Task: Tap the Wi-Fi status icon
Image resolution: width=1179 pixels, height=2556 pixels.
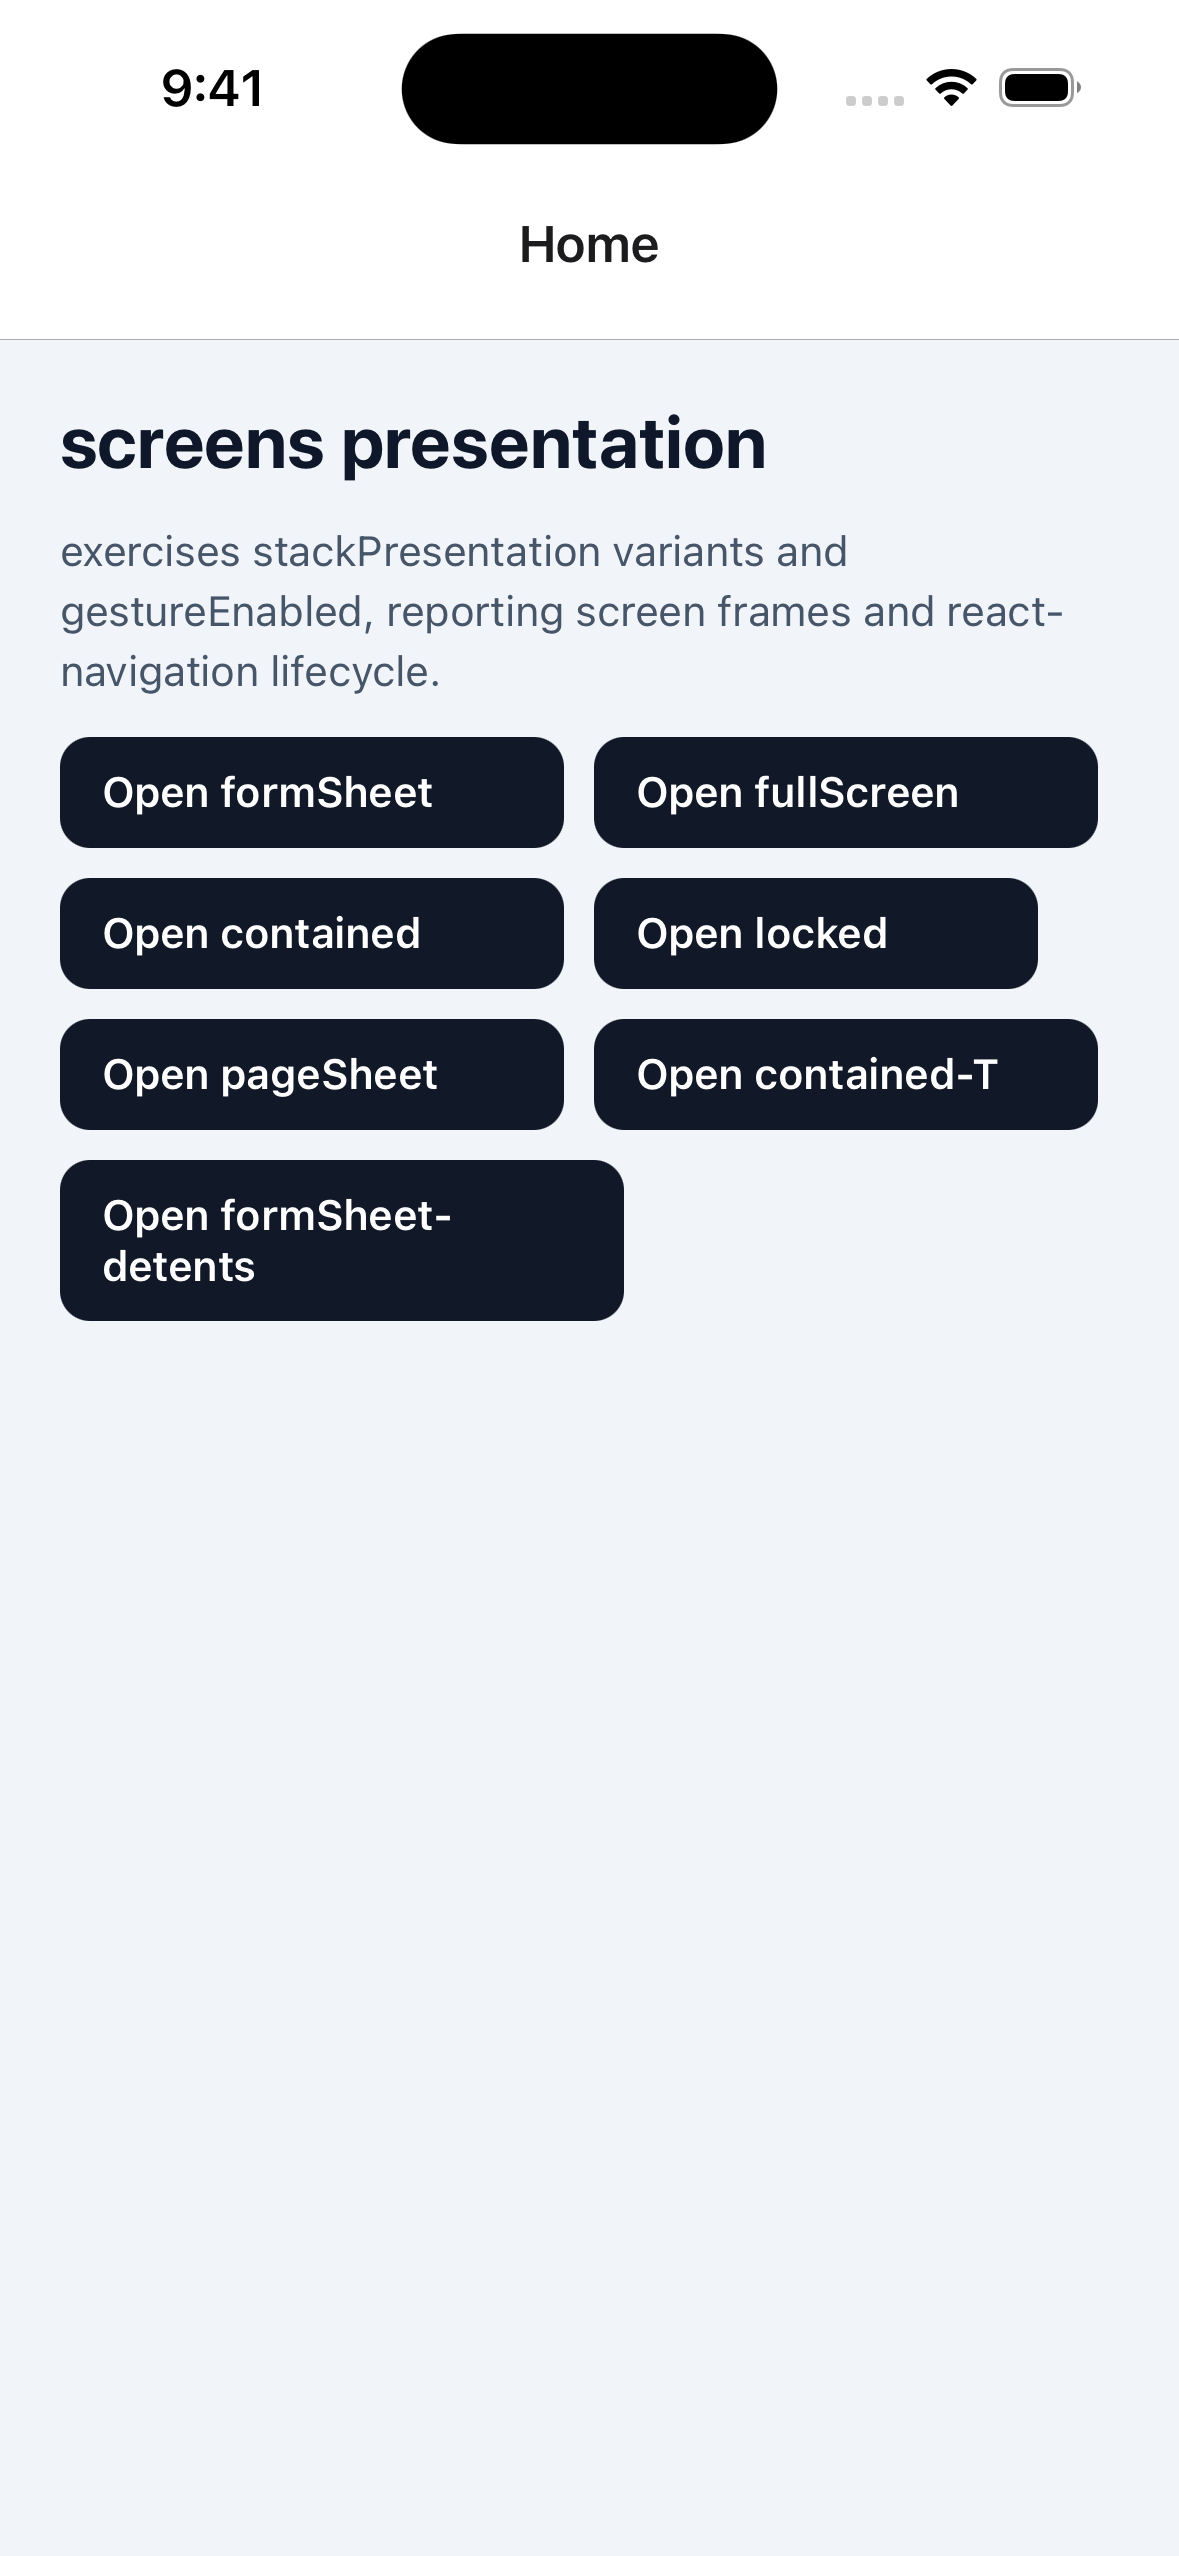Action: [951, 88]
